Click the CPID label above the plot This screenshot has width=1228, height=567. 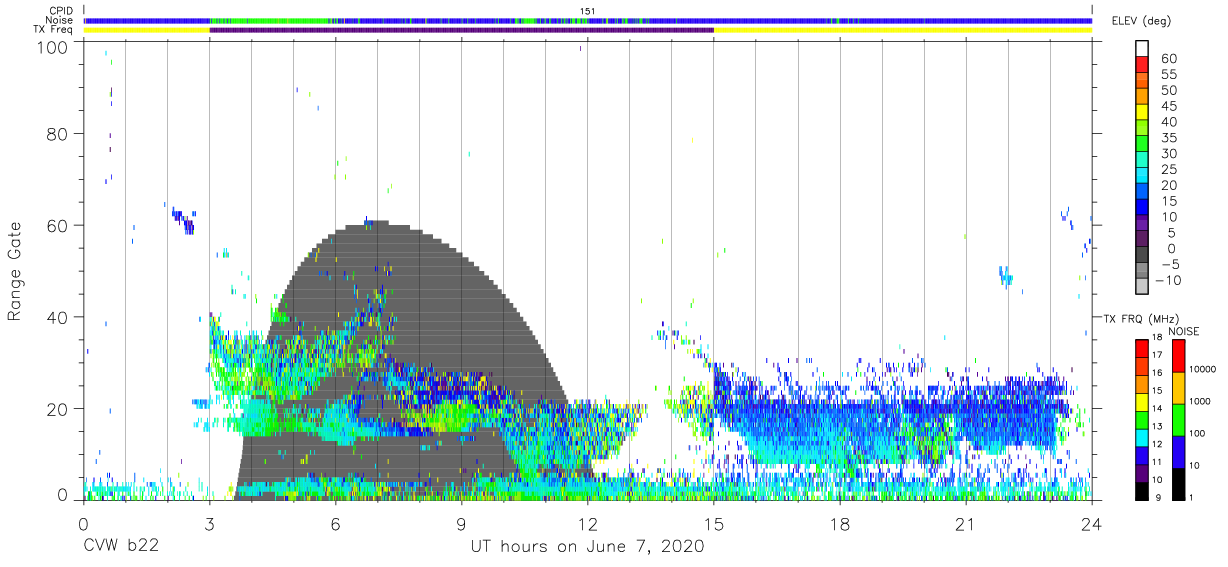coord(60,11)
